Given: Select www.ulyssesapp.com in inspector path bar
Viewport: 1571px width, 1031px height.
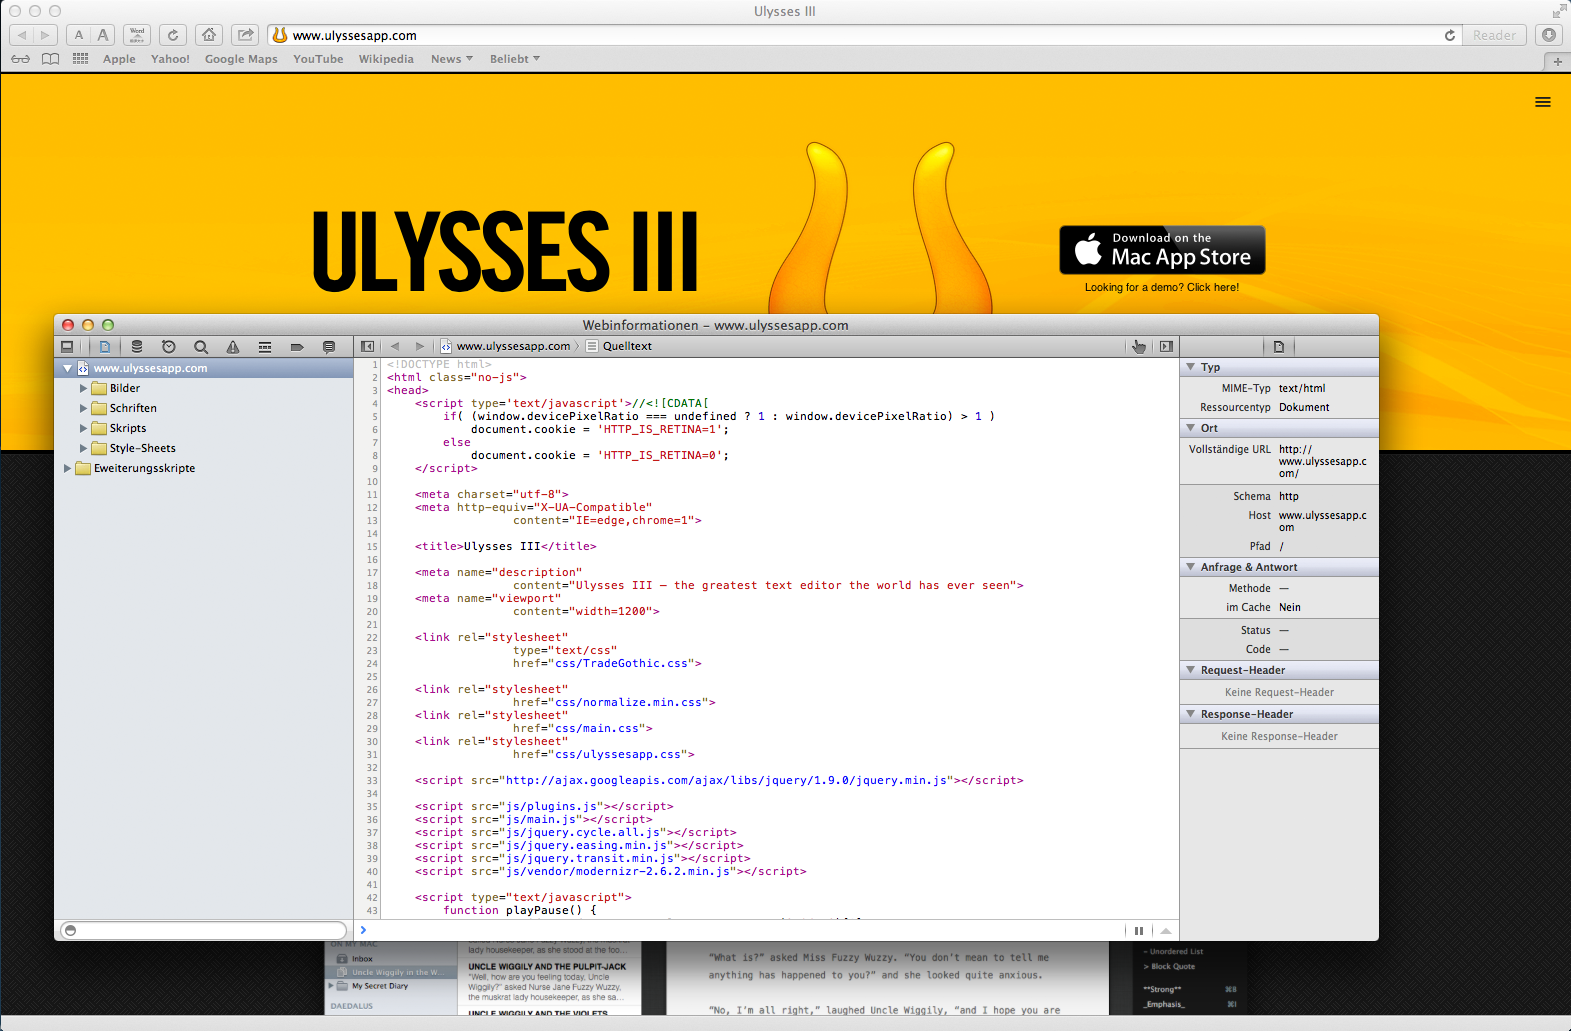Looking at the screenshot, I should click(506, 346).
